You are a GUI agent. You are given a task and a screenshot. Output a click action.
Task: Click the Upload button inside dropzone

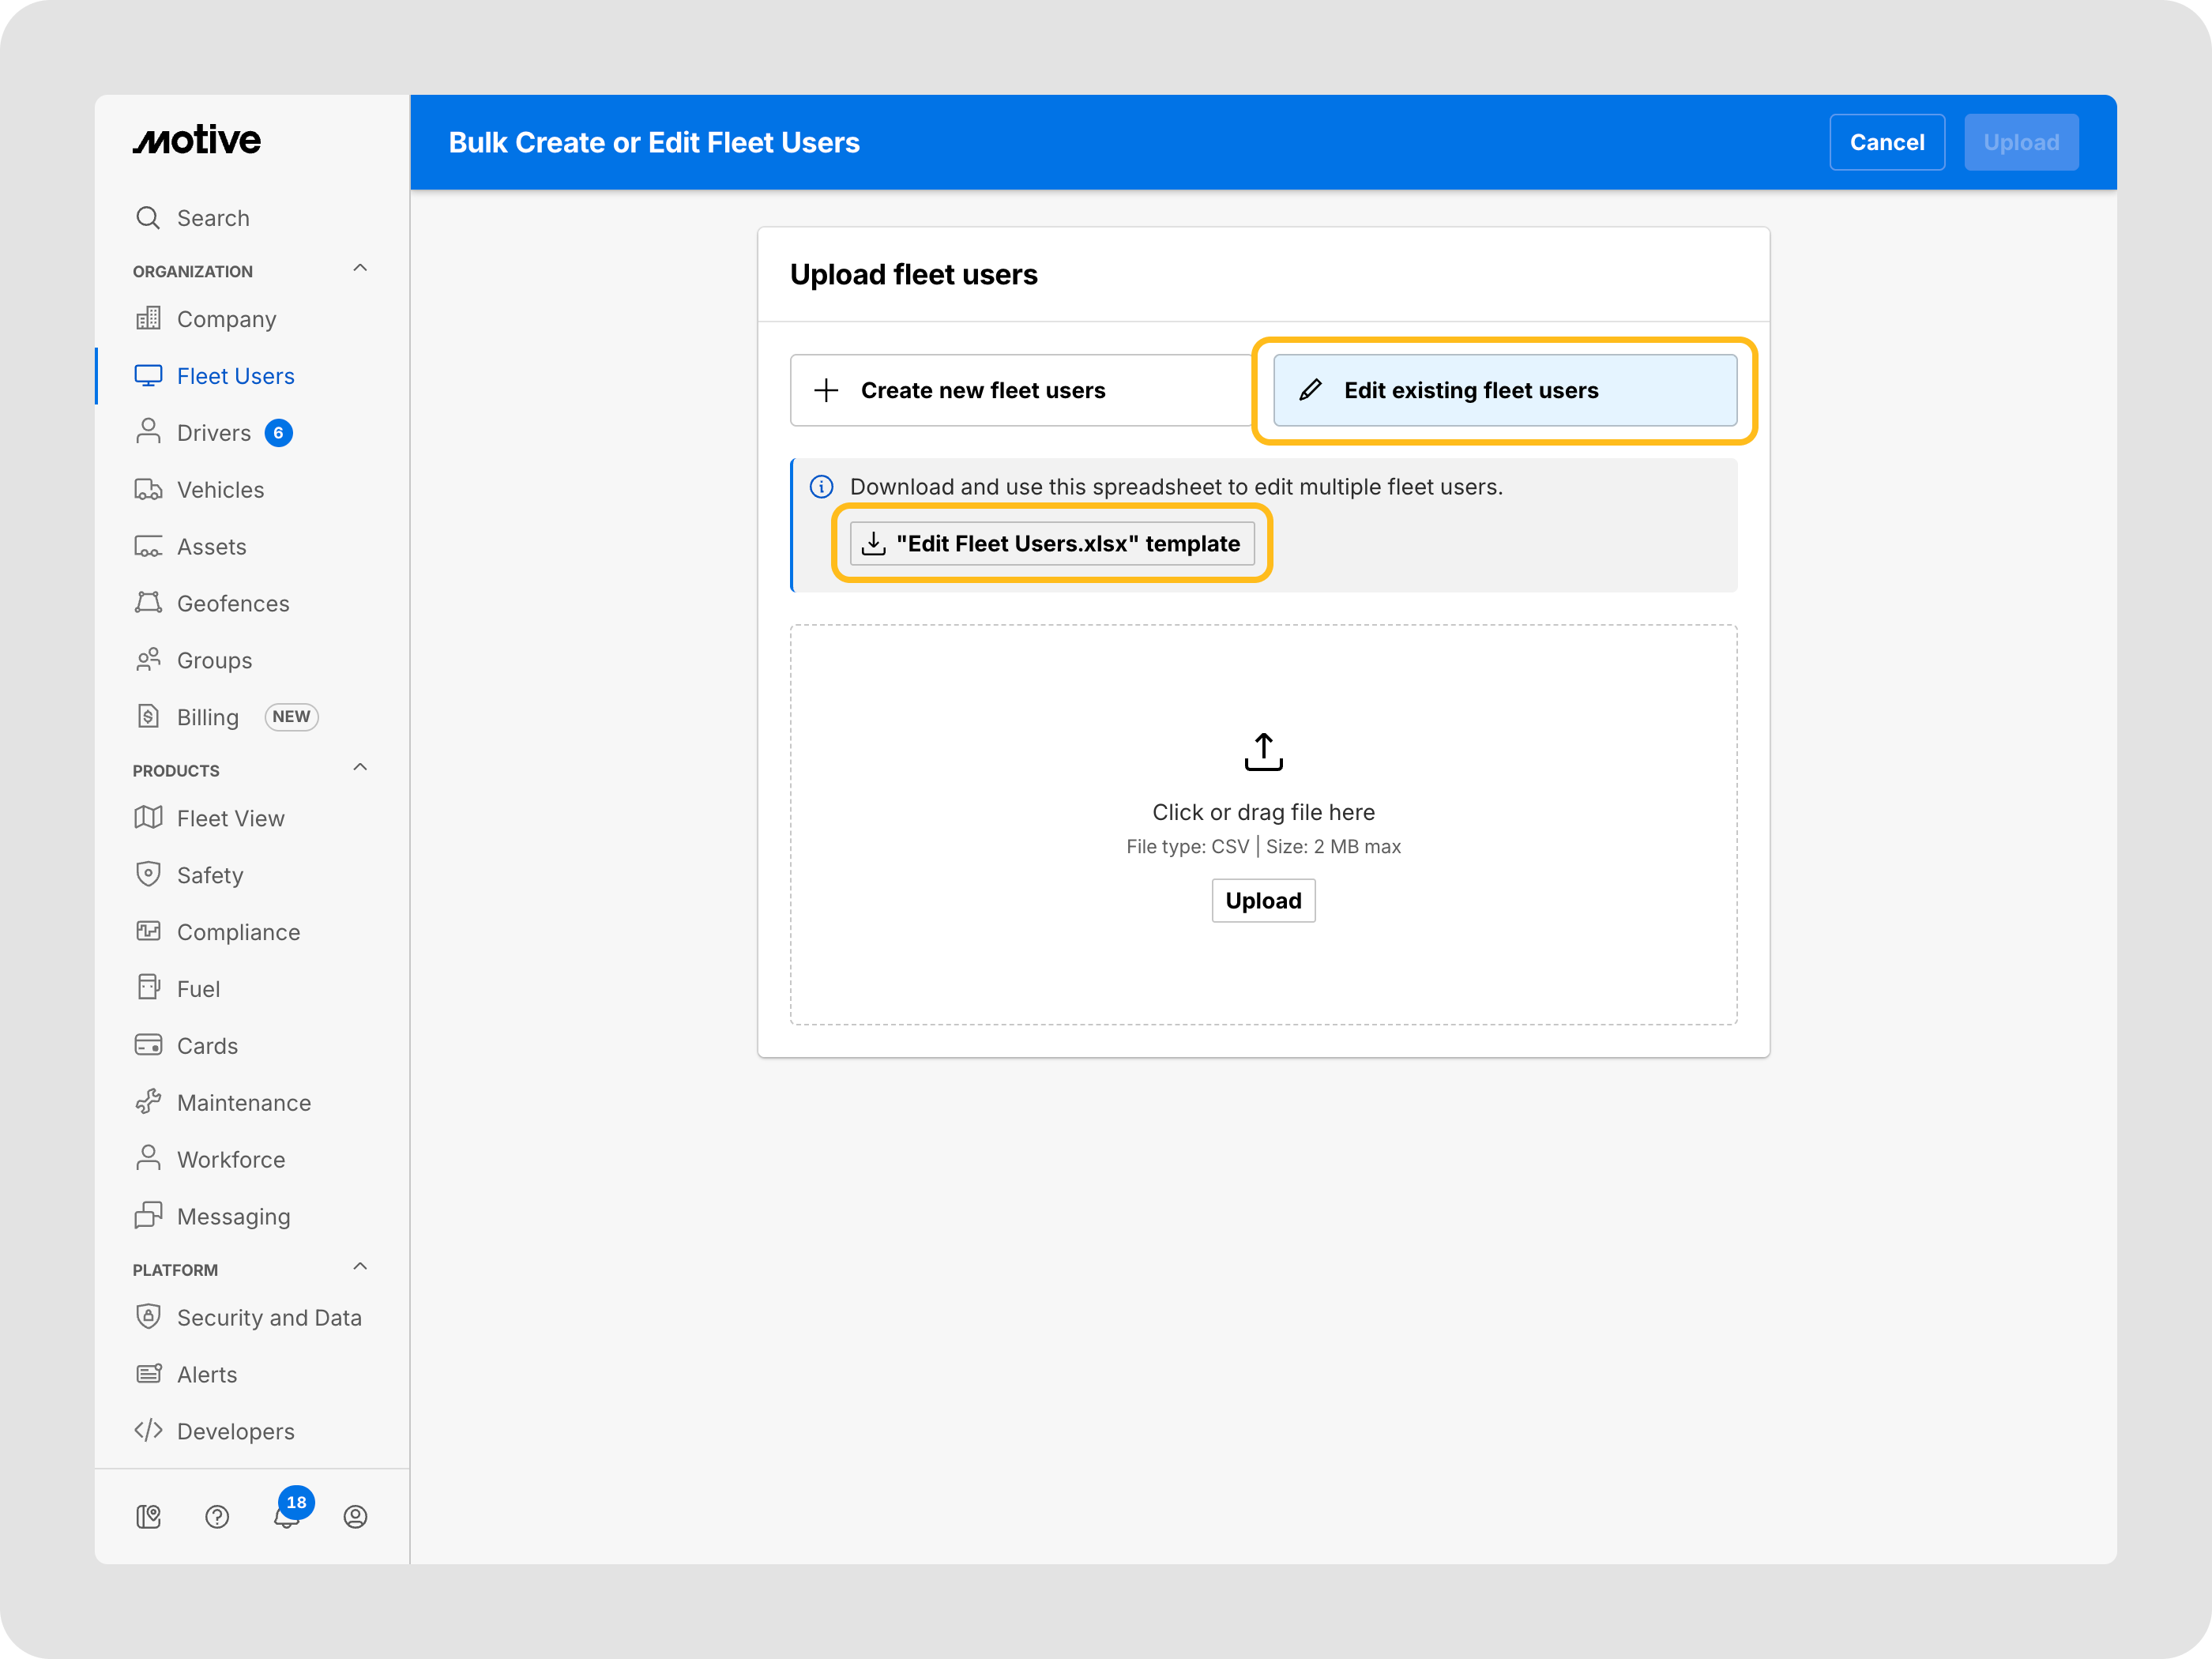[x=1263, y=901]
